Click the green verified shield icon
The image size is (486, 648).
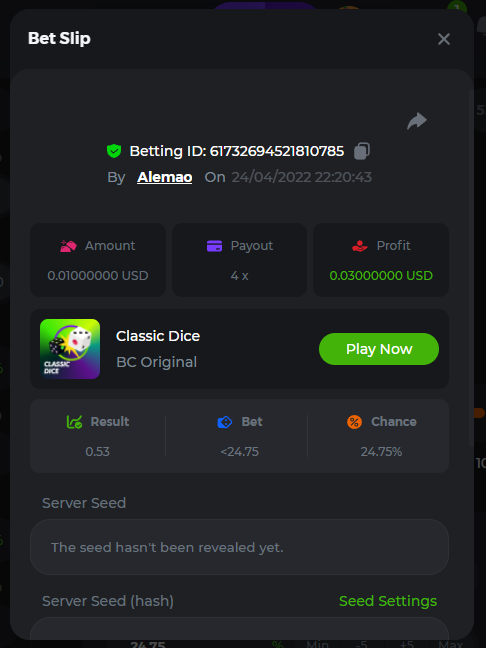click(x=114, y=151)
